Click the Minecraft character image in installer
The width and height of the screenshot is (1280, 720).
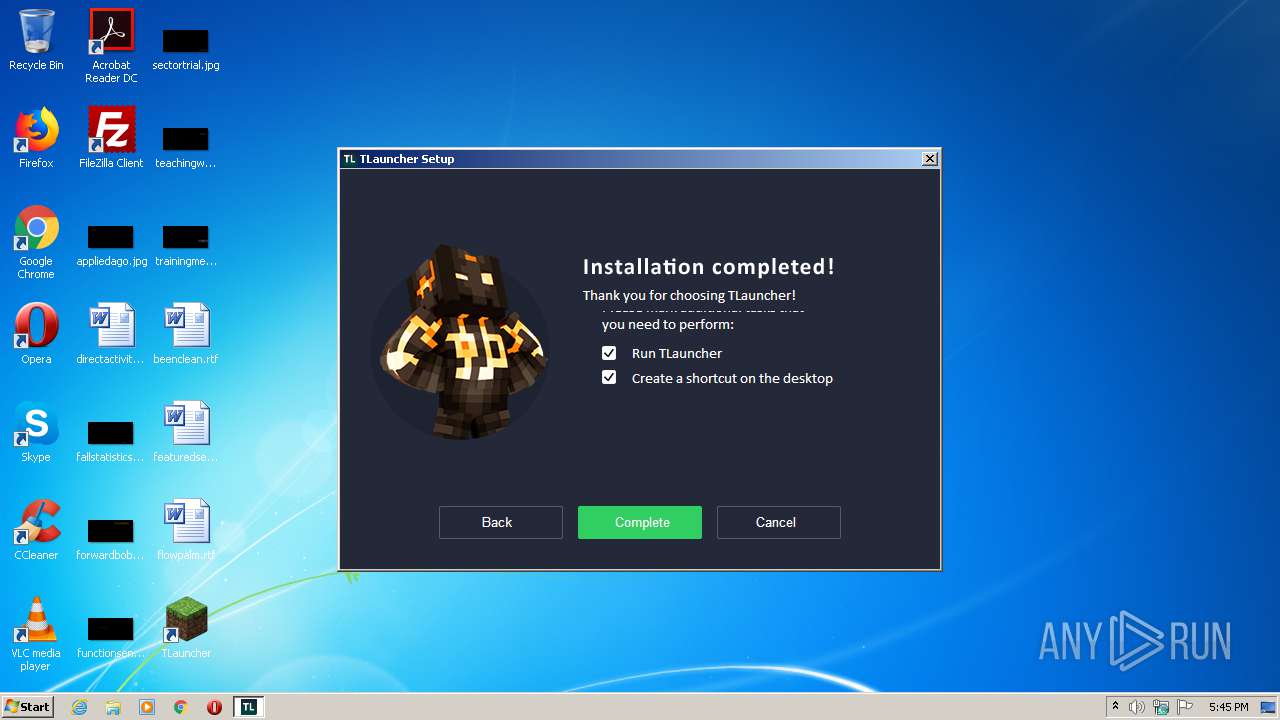pos(461,342)
